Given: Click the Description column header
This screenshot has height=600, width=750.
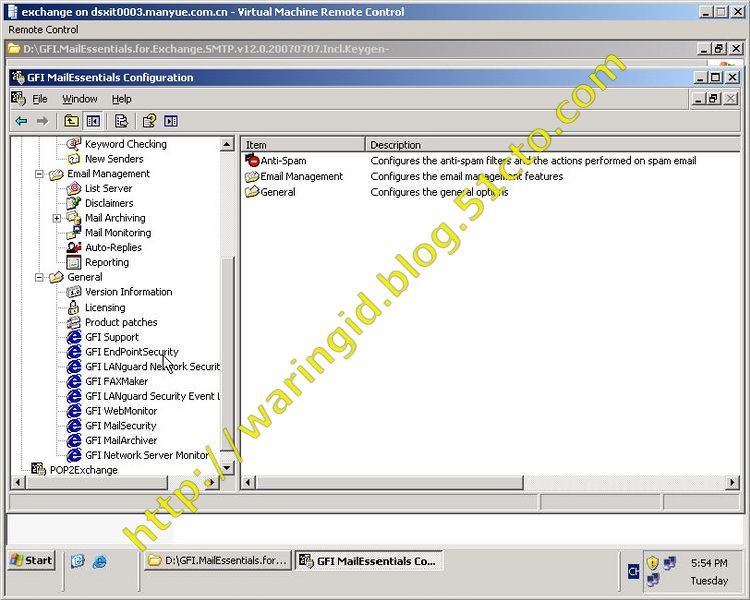Looking at the screenshot, I should tap(396, 145).
